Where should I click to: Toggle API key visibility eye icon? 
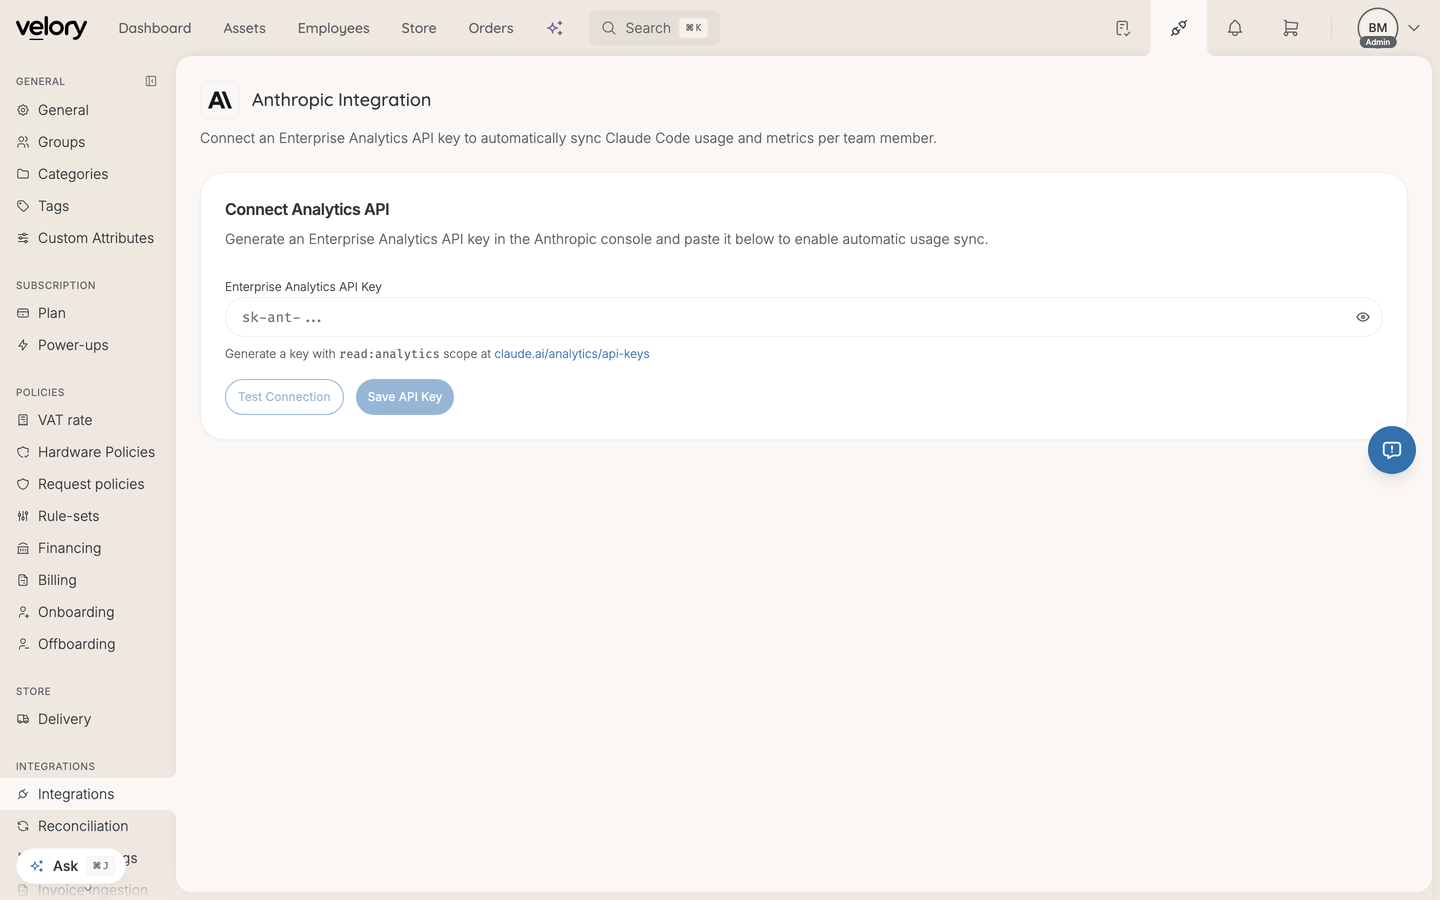1363,317
